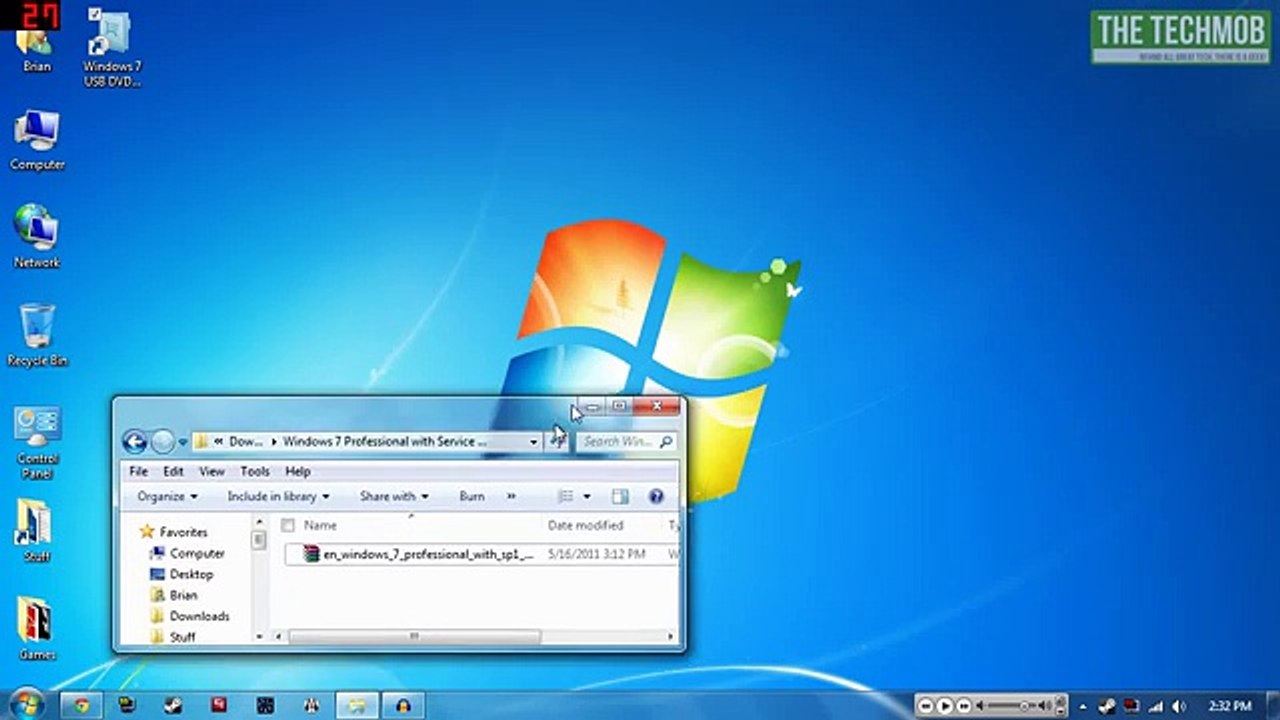
Task: Change the view with the view-mode icon
Action: (x=566, y=496)
